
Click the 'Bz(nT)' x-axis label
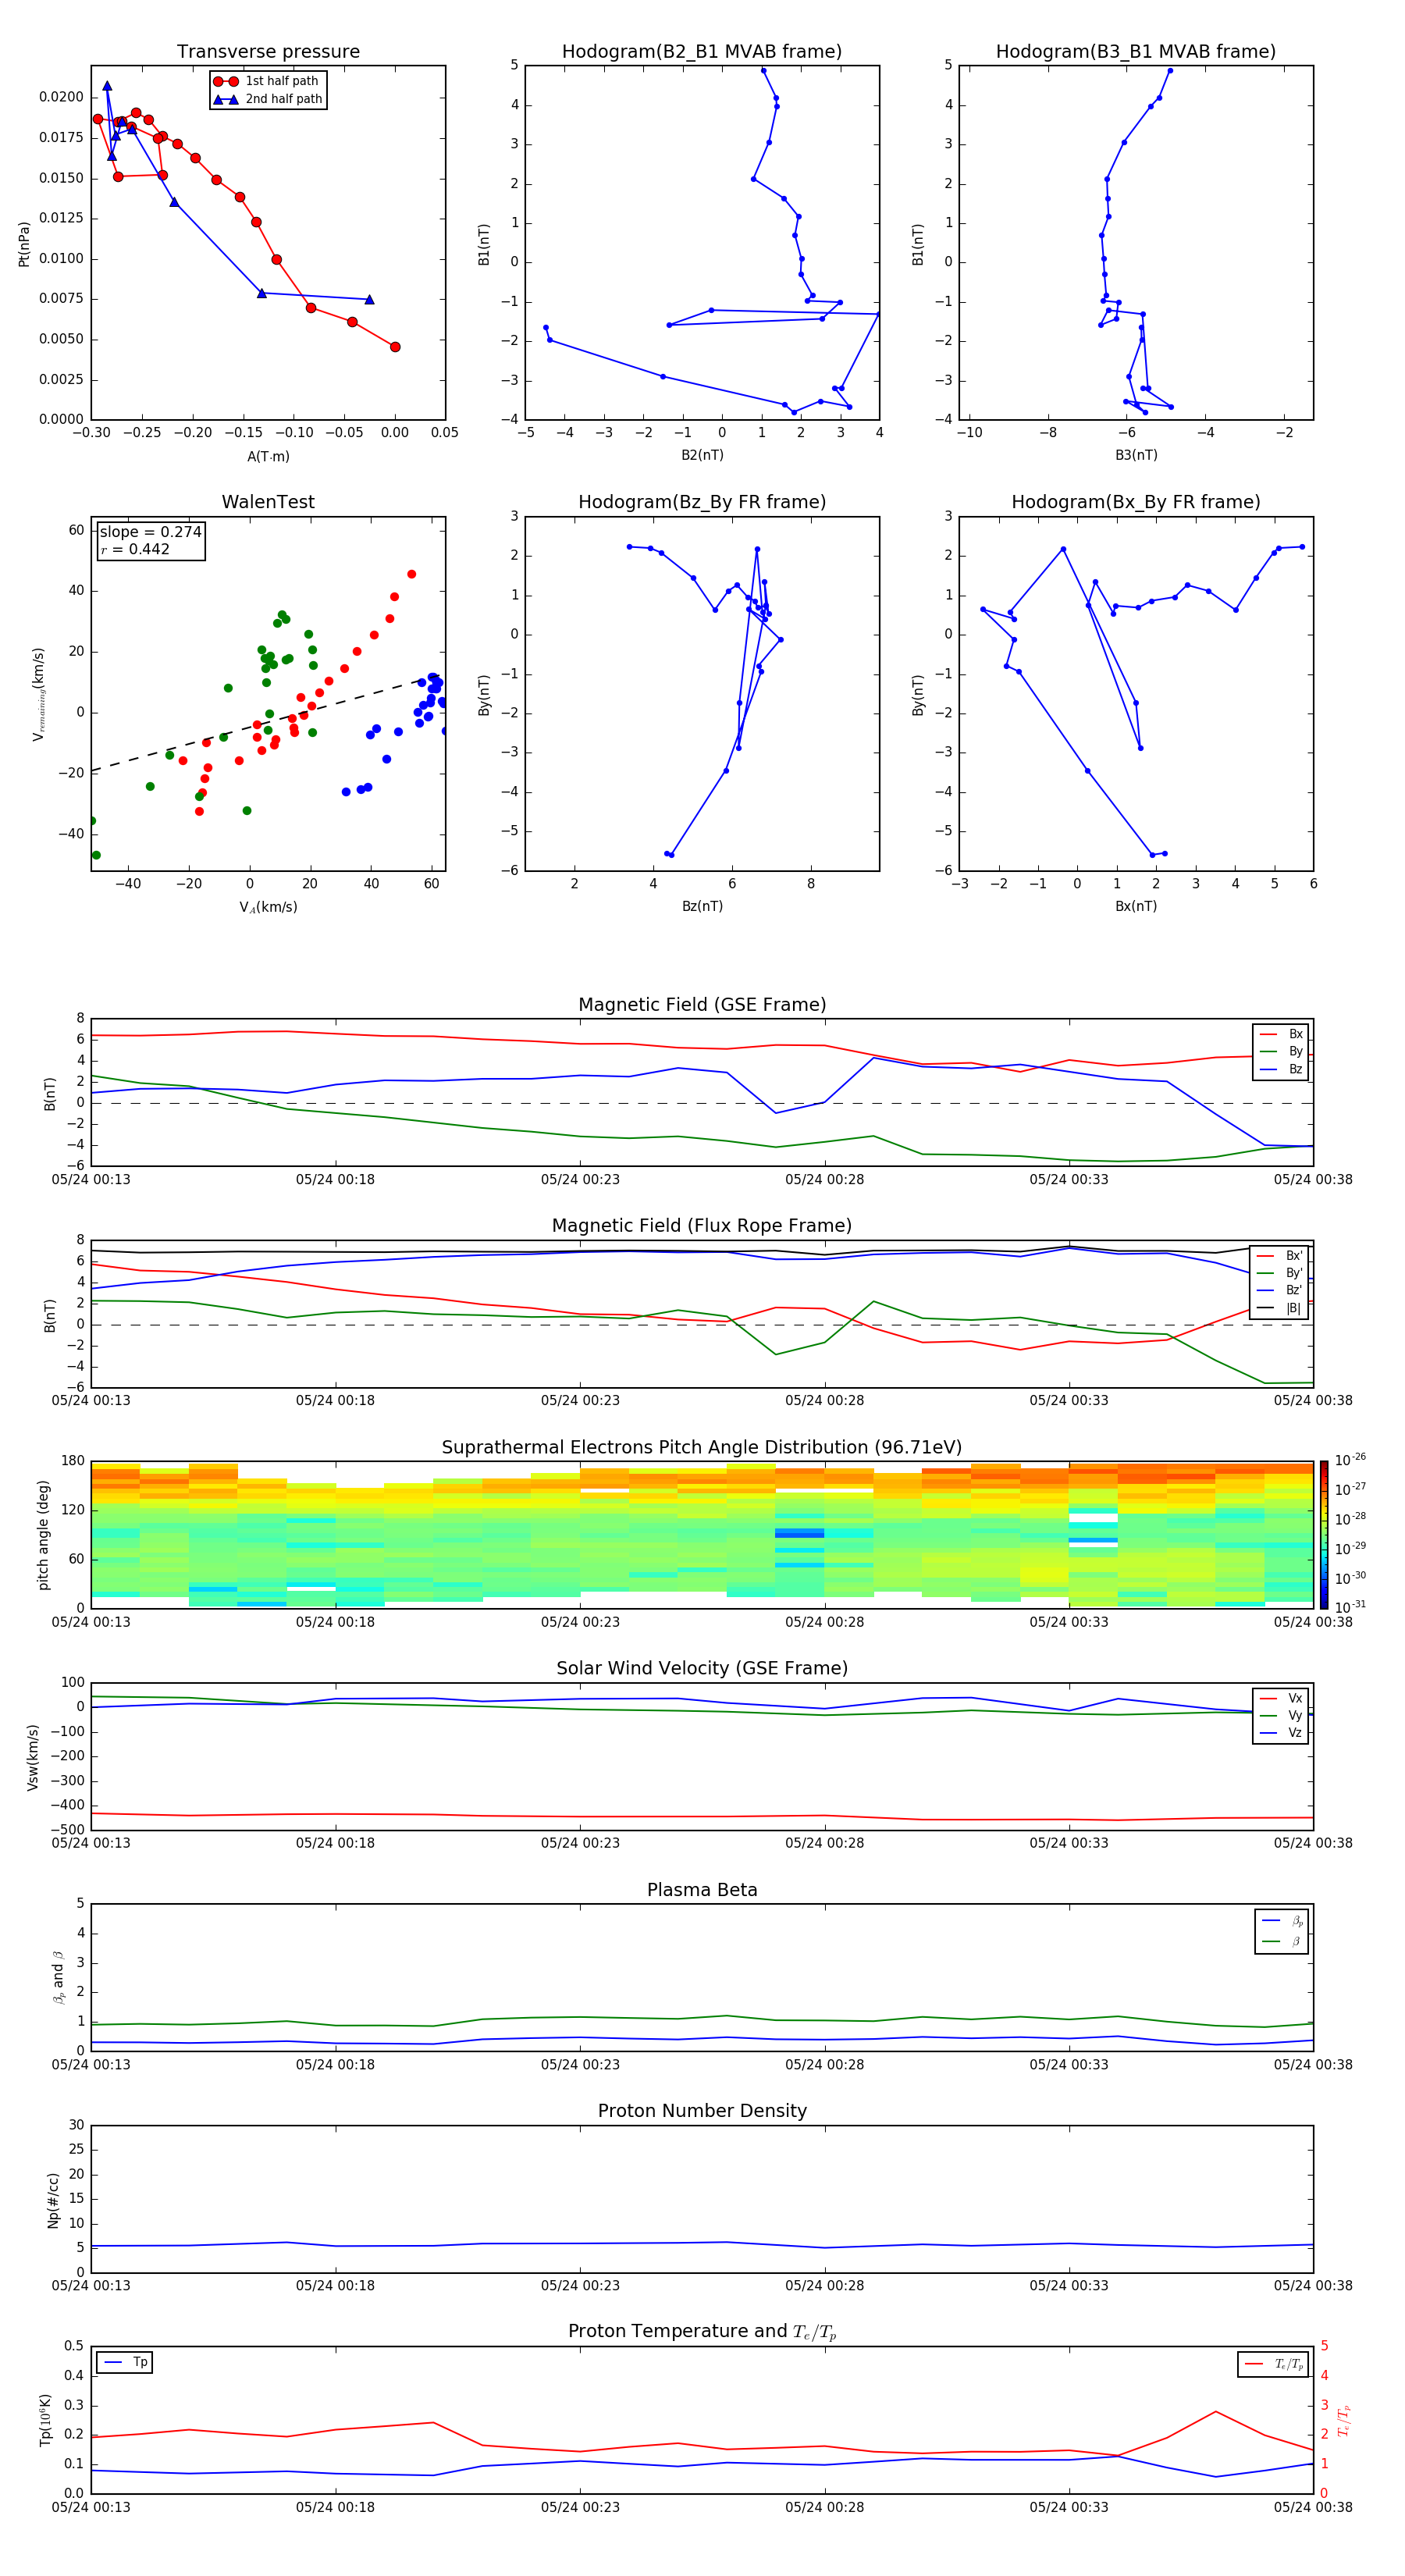(x=702, y=906)
